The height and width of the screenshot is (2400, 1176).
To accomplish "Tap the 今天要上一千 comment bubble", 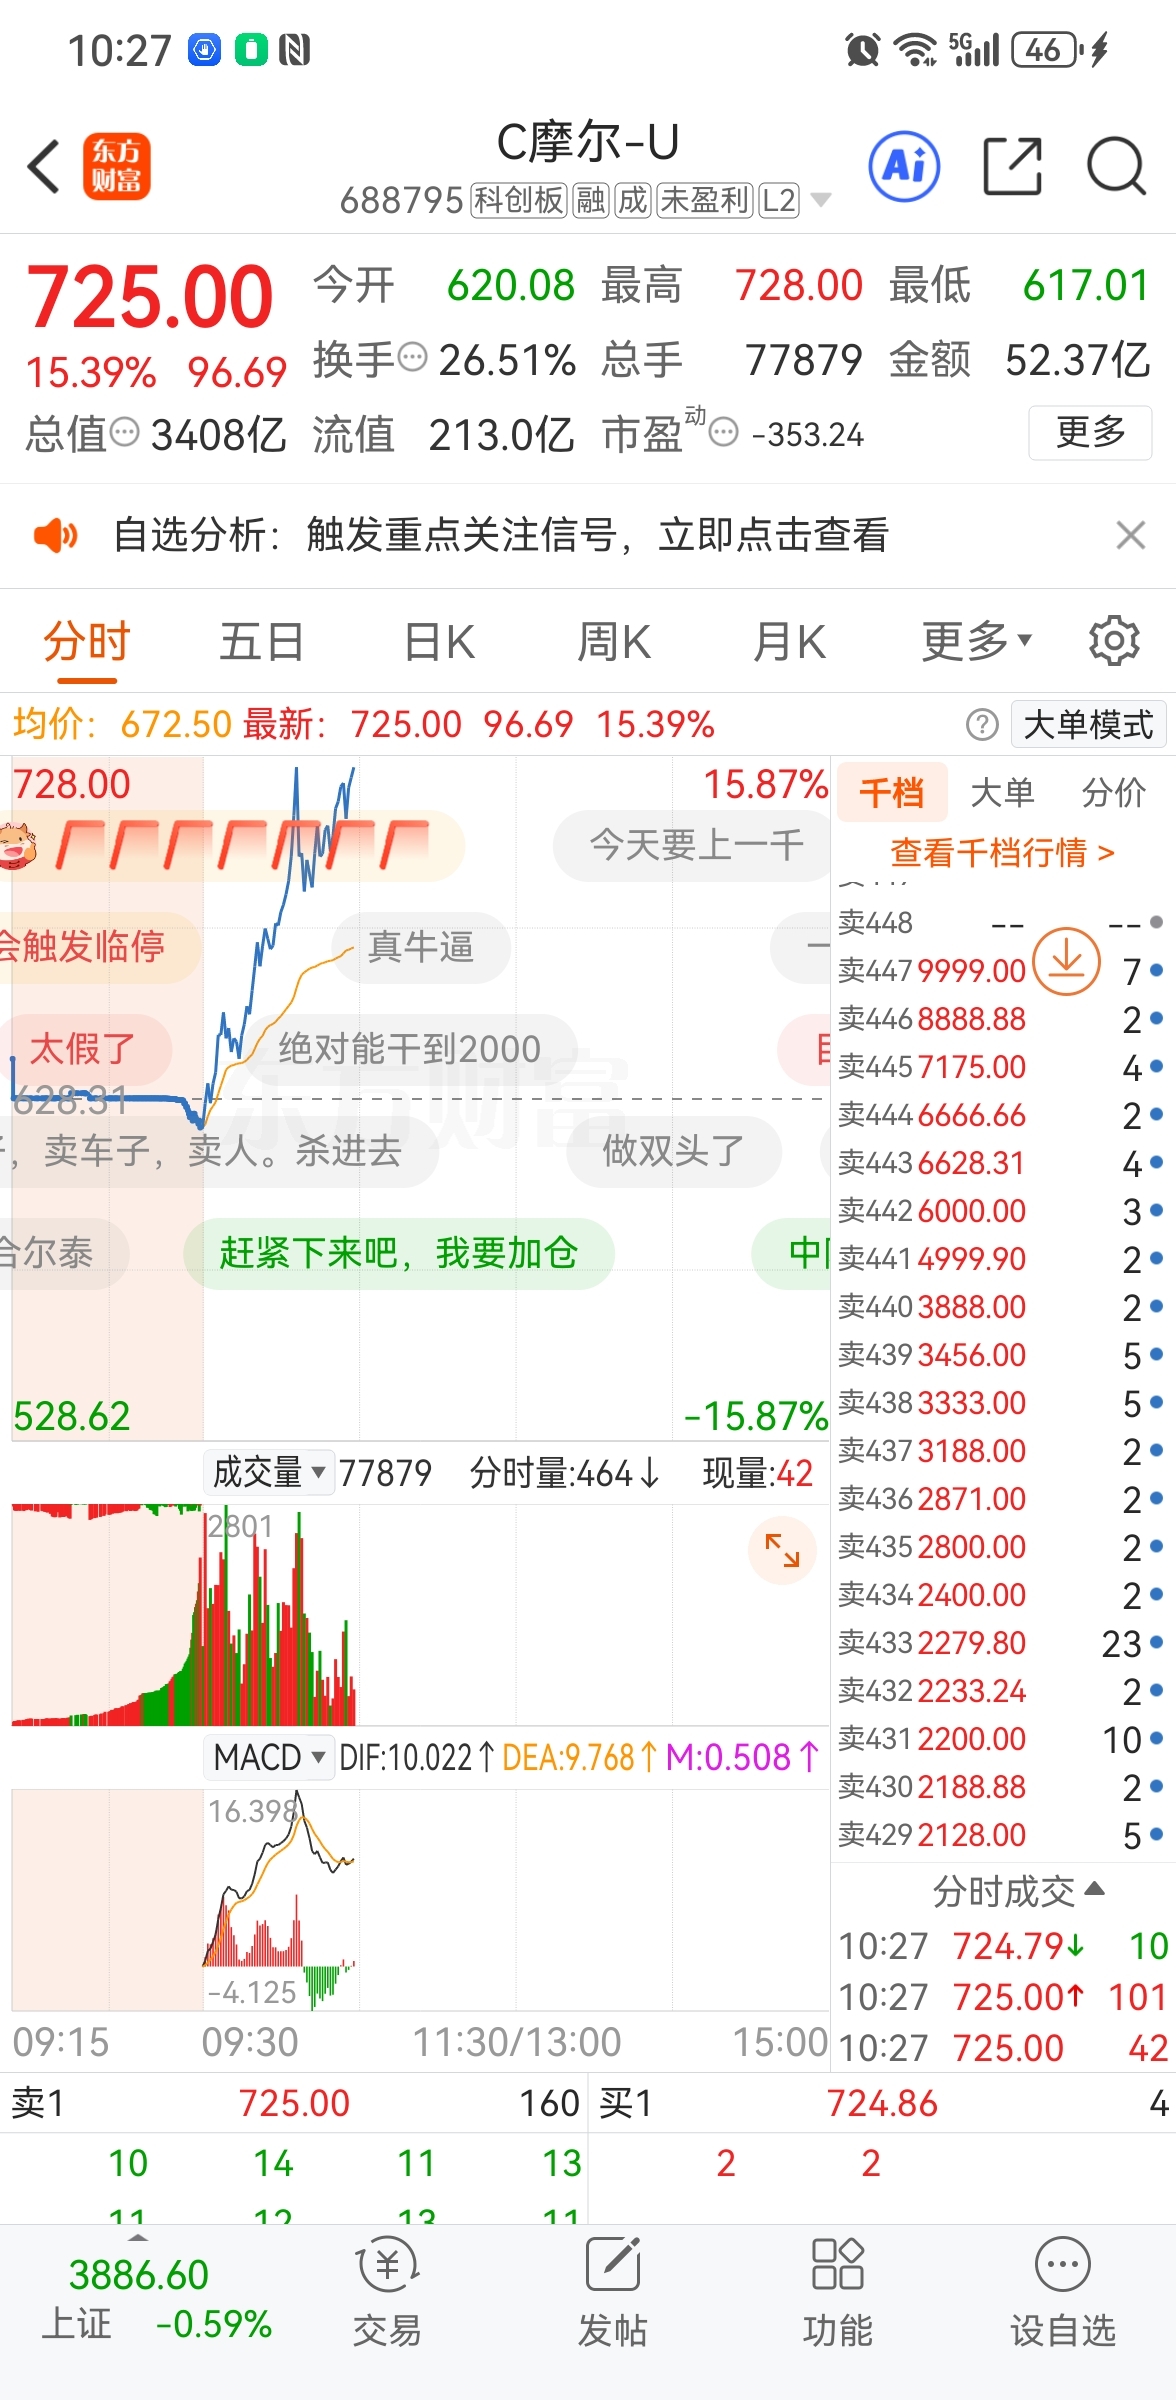I will [x=692, y=845].
